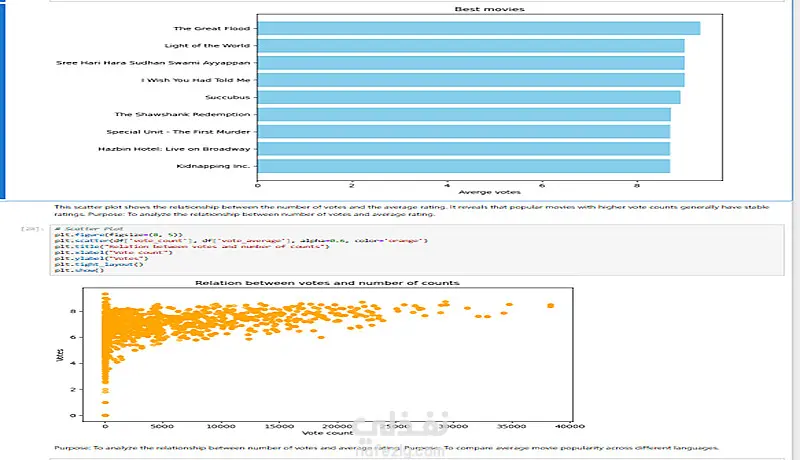This screenshot has width=800, height=460.
Task: Click the "Light of the World" bar label
Action: pyautogui.click(x=207, y=46)
